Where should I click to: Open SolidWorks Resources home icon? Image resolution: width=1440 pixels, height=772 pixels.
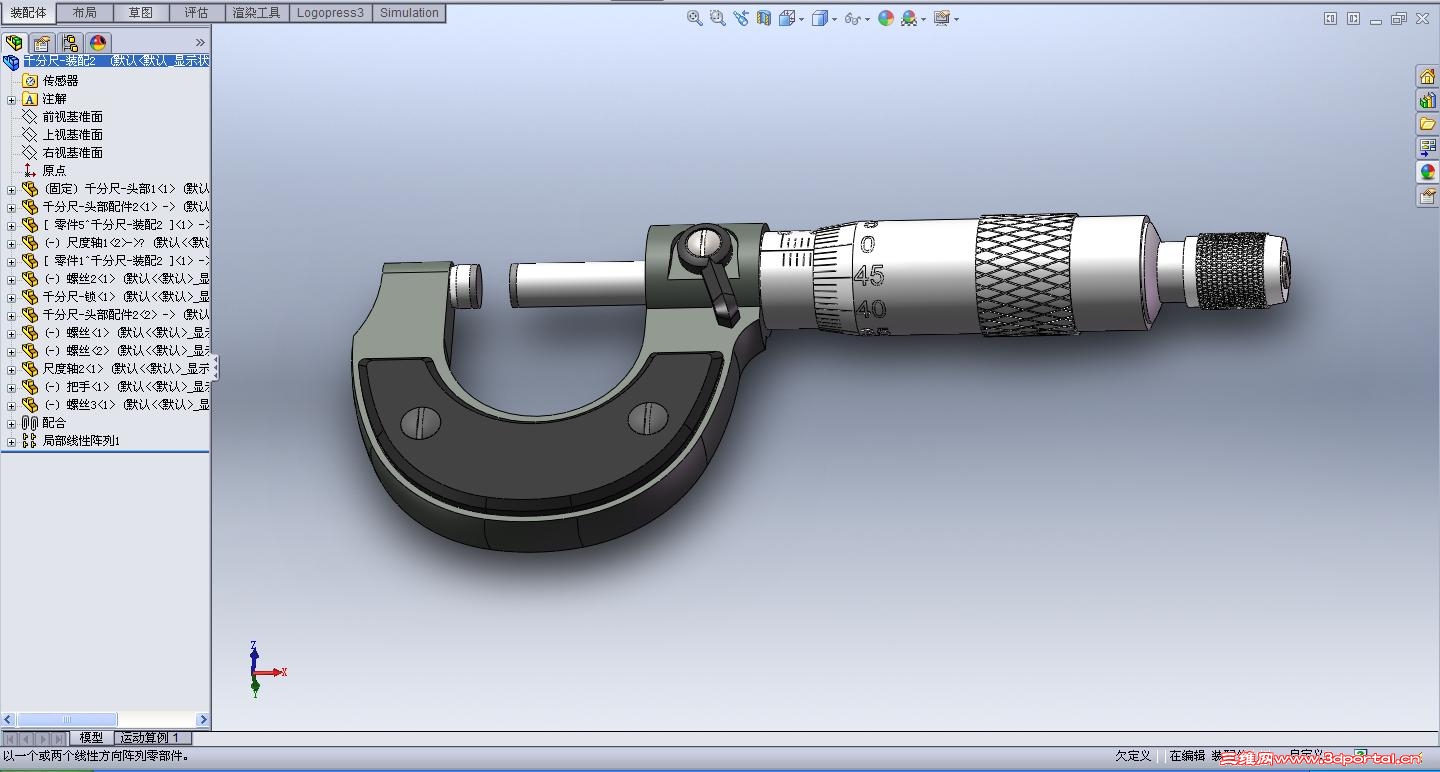point(1427,76)
